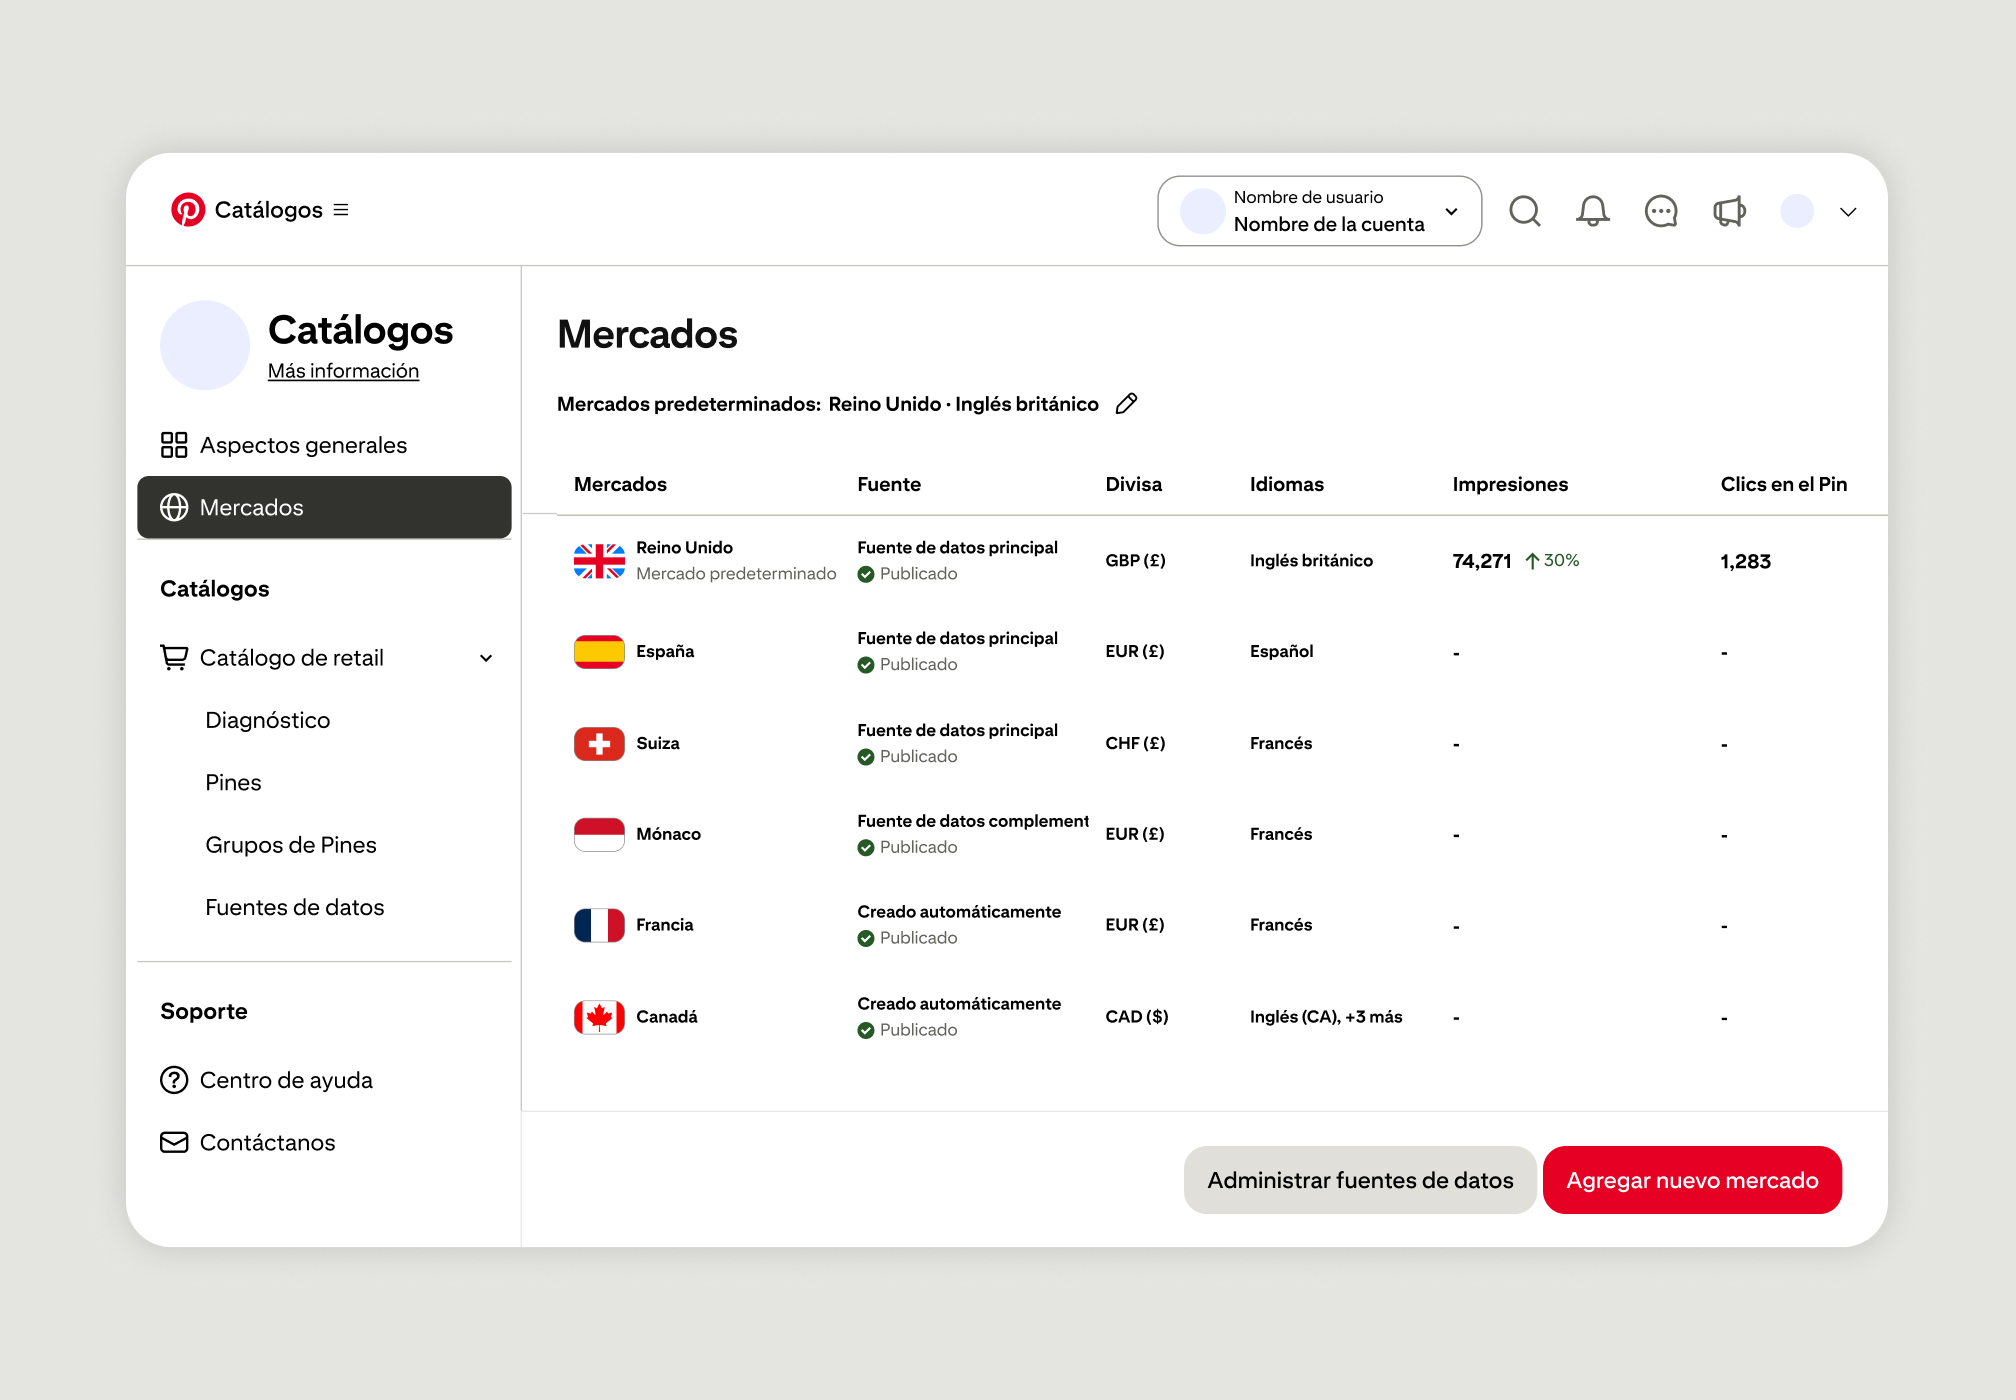Viewport: 2016px width, 1400px height.
Task: Click the Divisa column header
Action: (1133, 484)
